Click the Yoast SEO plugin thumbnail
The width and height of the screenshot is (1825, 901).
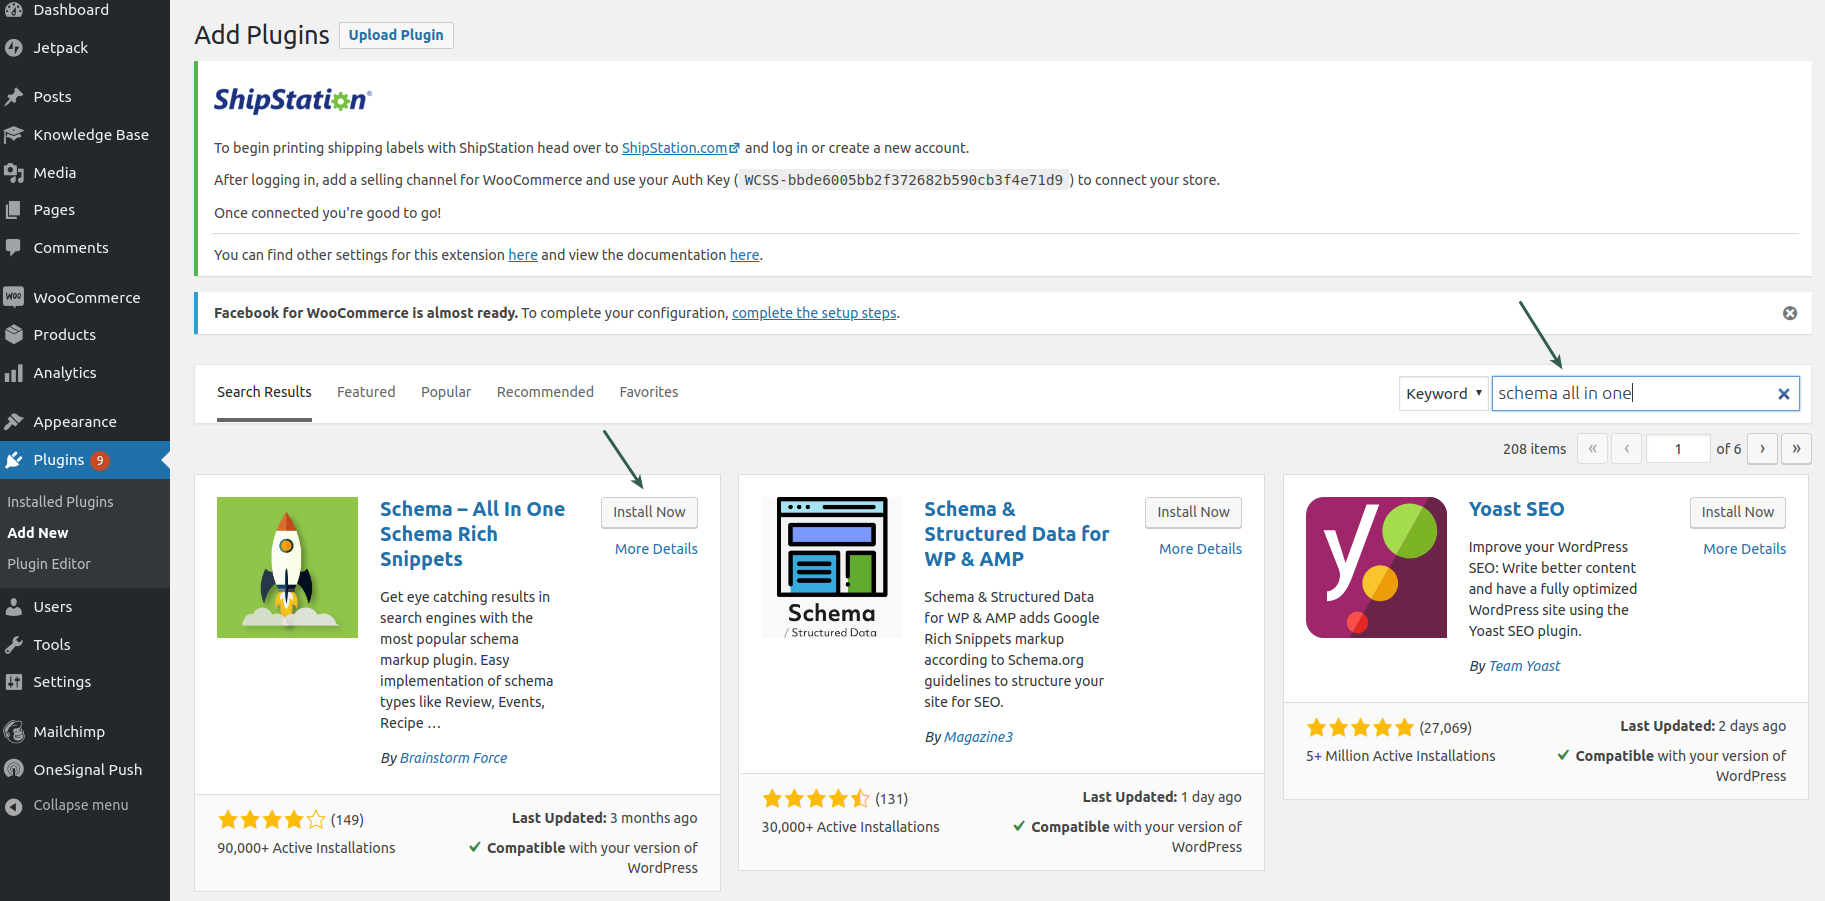tap(1376, 567)
